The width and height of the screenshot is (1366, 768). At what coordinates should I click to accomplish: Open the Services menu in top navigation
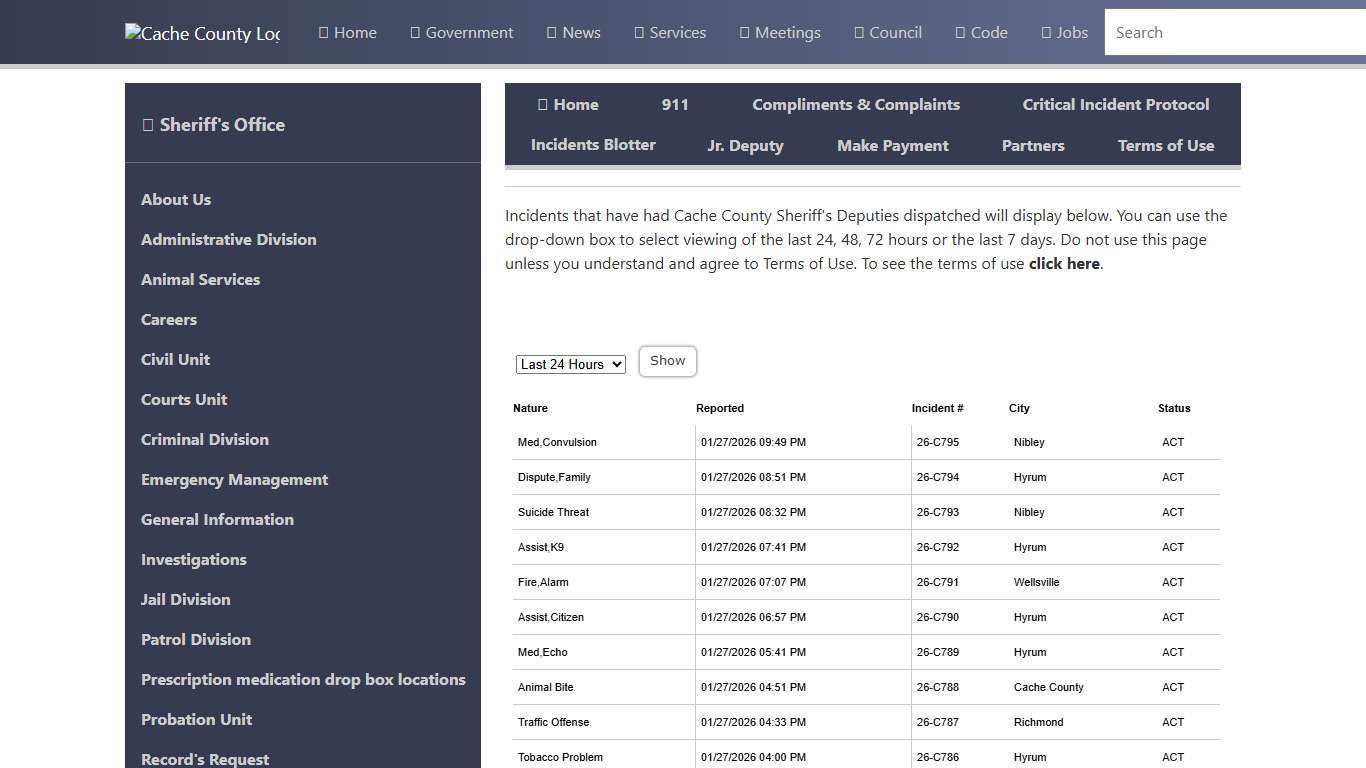tap(670, 33)
